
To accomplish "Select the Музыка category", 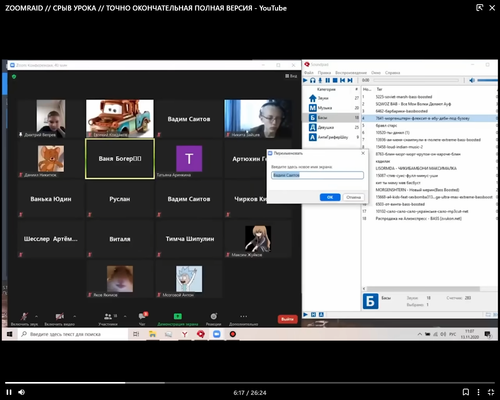I will (x=331, y=108).
